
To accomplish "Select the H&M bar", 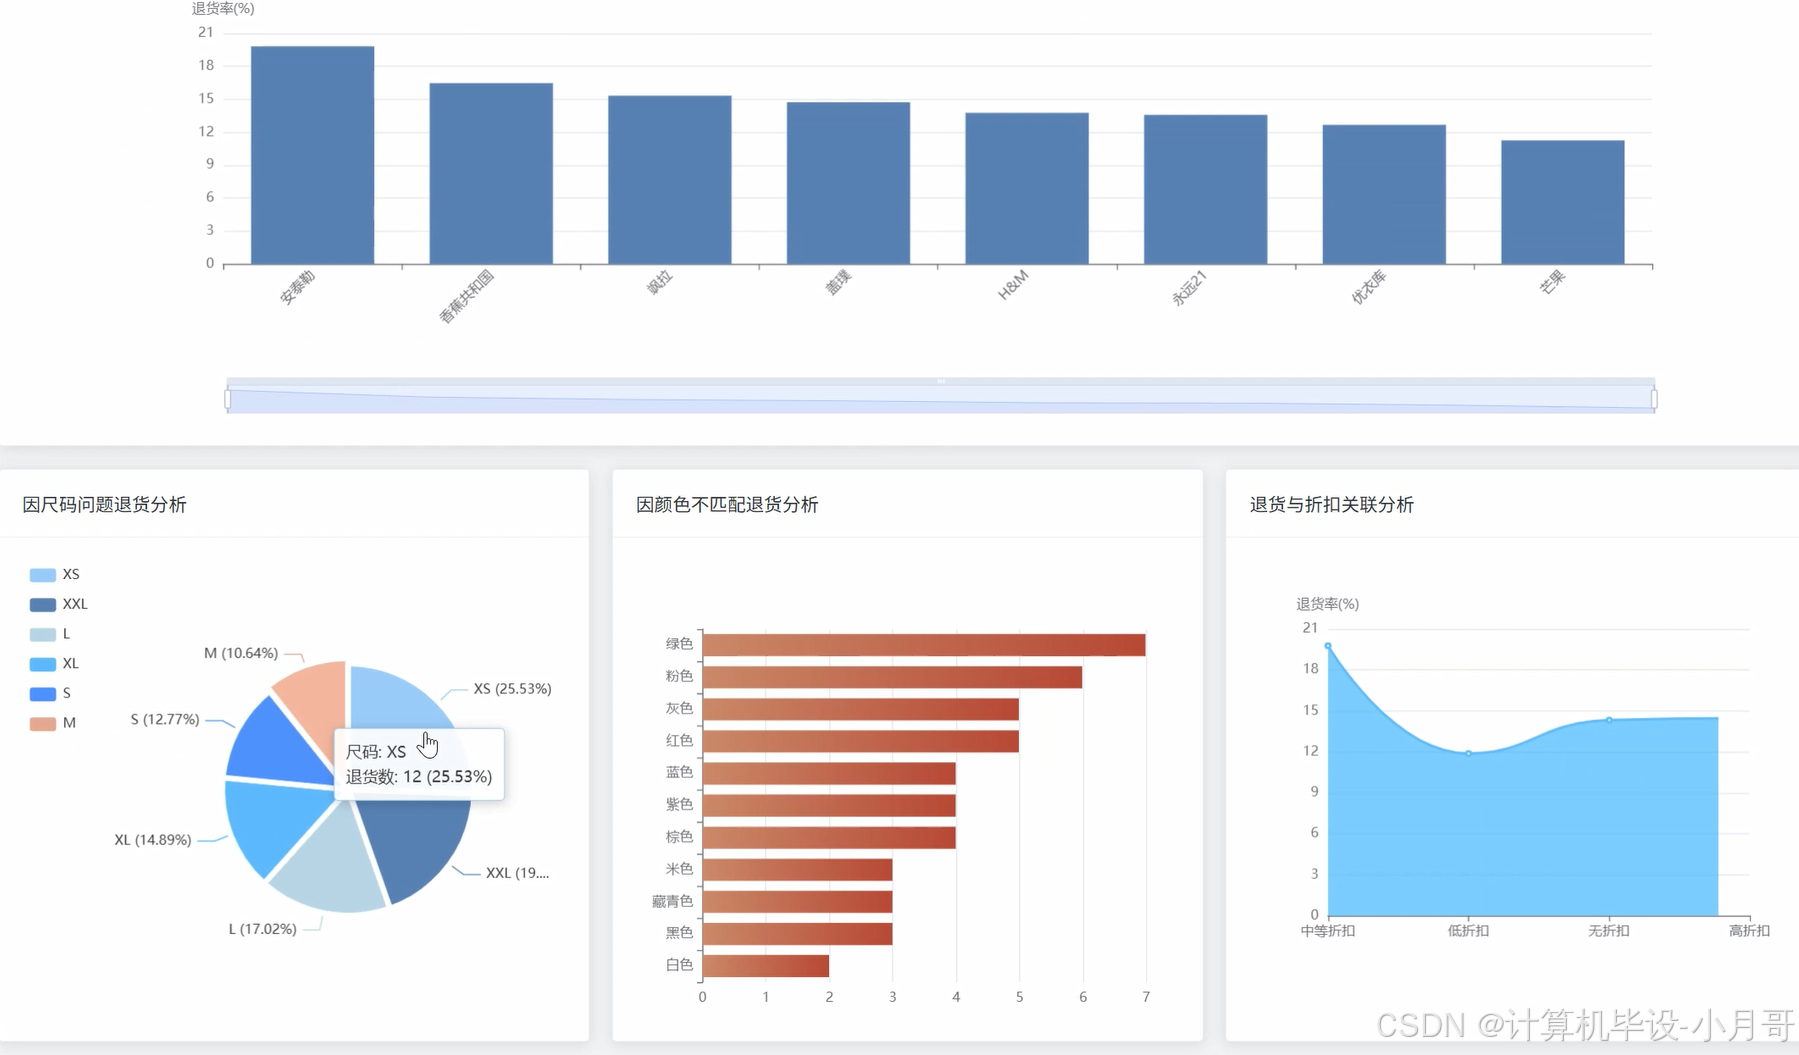I will pyautogui.click(x=1027, y=189).
